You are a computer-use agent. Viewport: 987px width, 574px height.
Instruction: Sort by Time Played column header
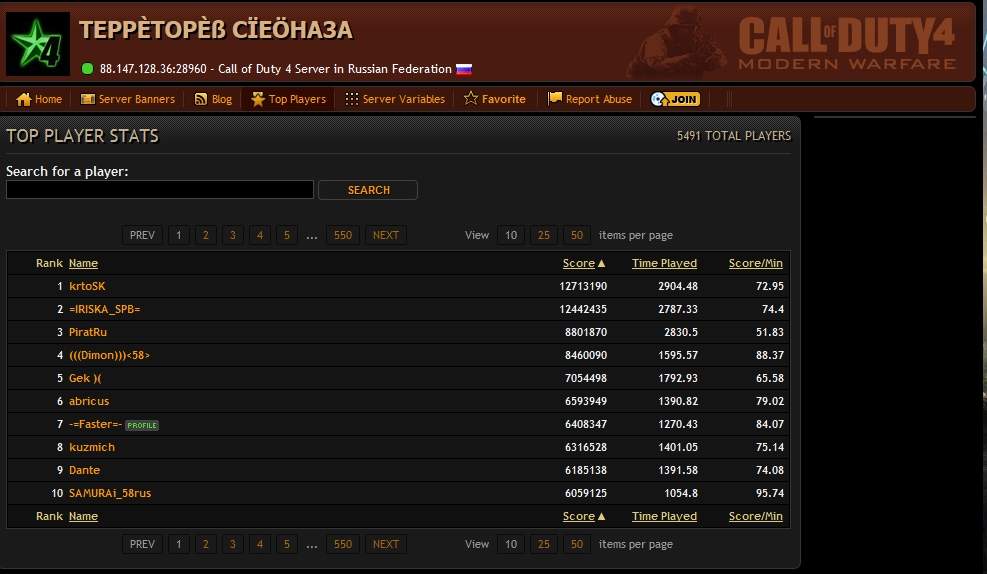coord(664,263)
